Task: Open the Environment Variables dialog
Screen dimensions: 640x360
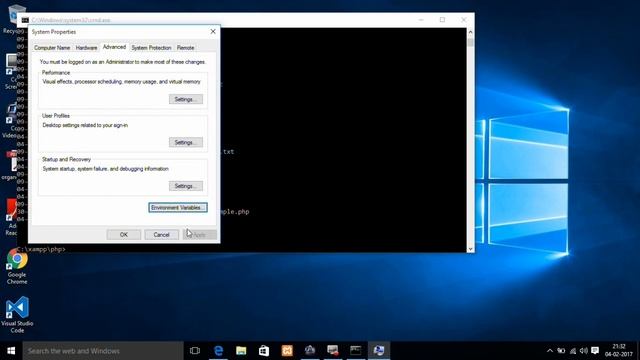Action: click(178, 207)
